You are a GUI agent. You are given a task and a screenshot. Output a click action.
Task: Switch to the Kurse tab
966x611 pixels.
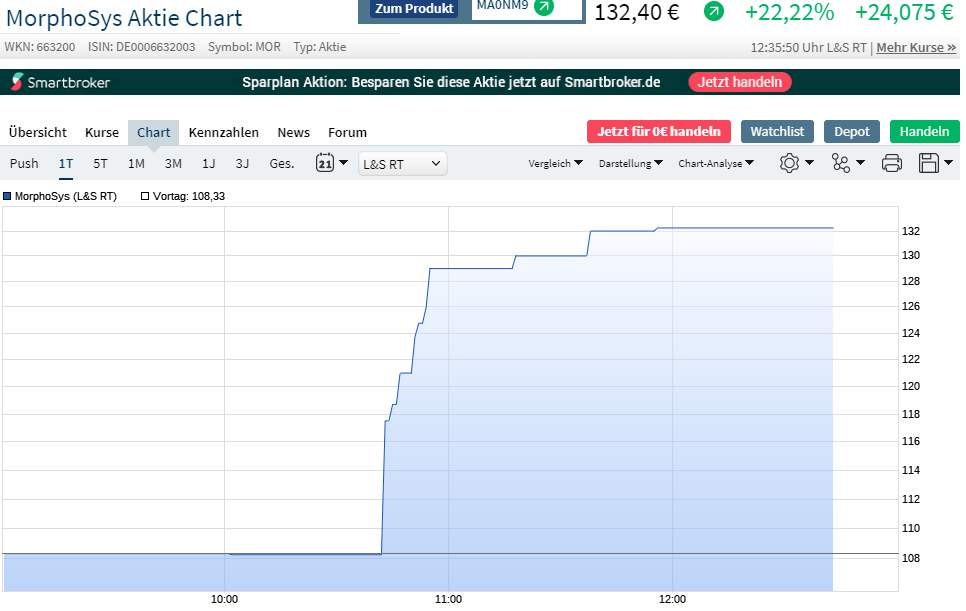[x=102, y=132]
